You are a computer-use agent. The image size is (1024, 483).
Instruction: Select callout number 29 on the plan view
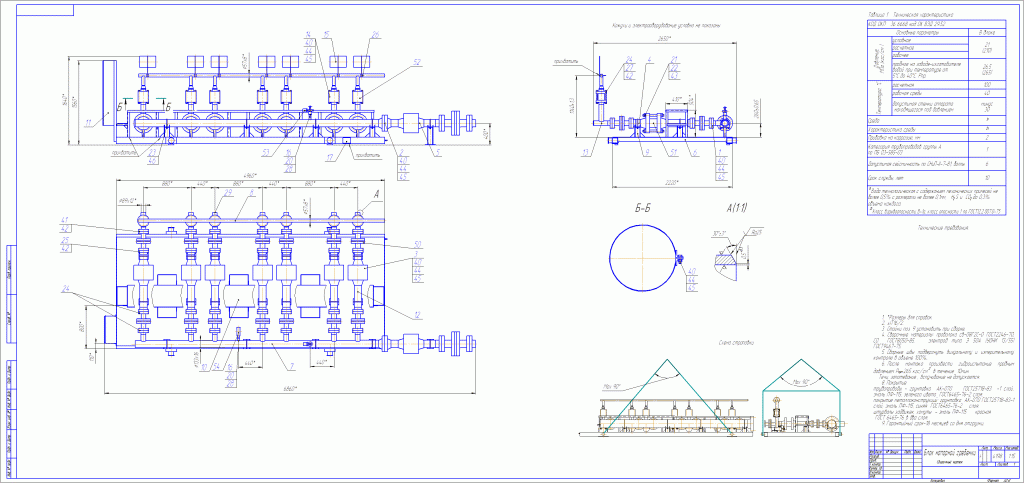(228, 193)
